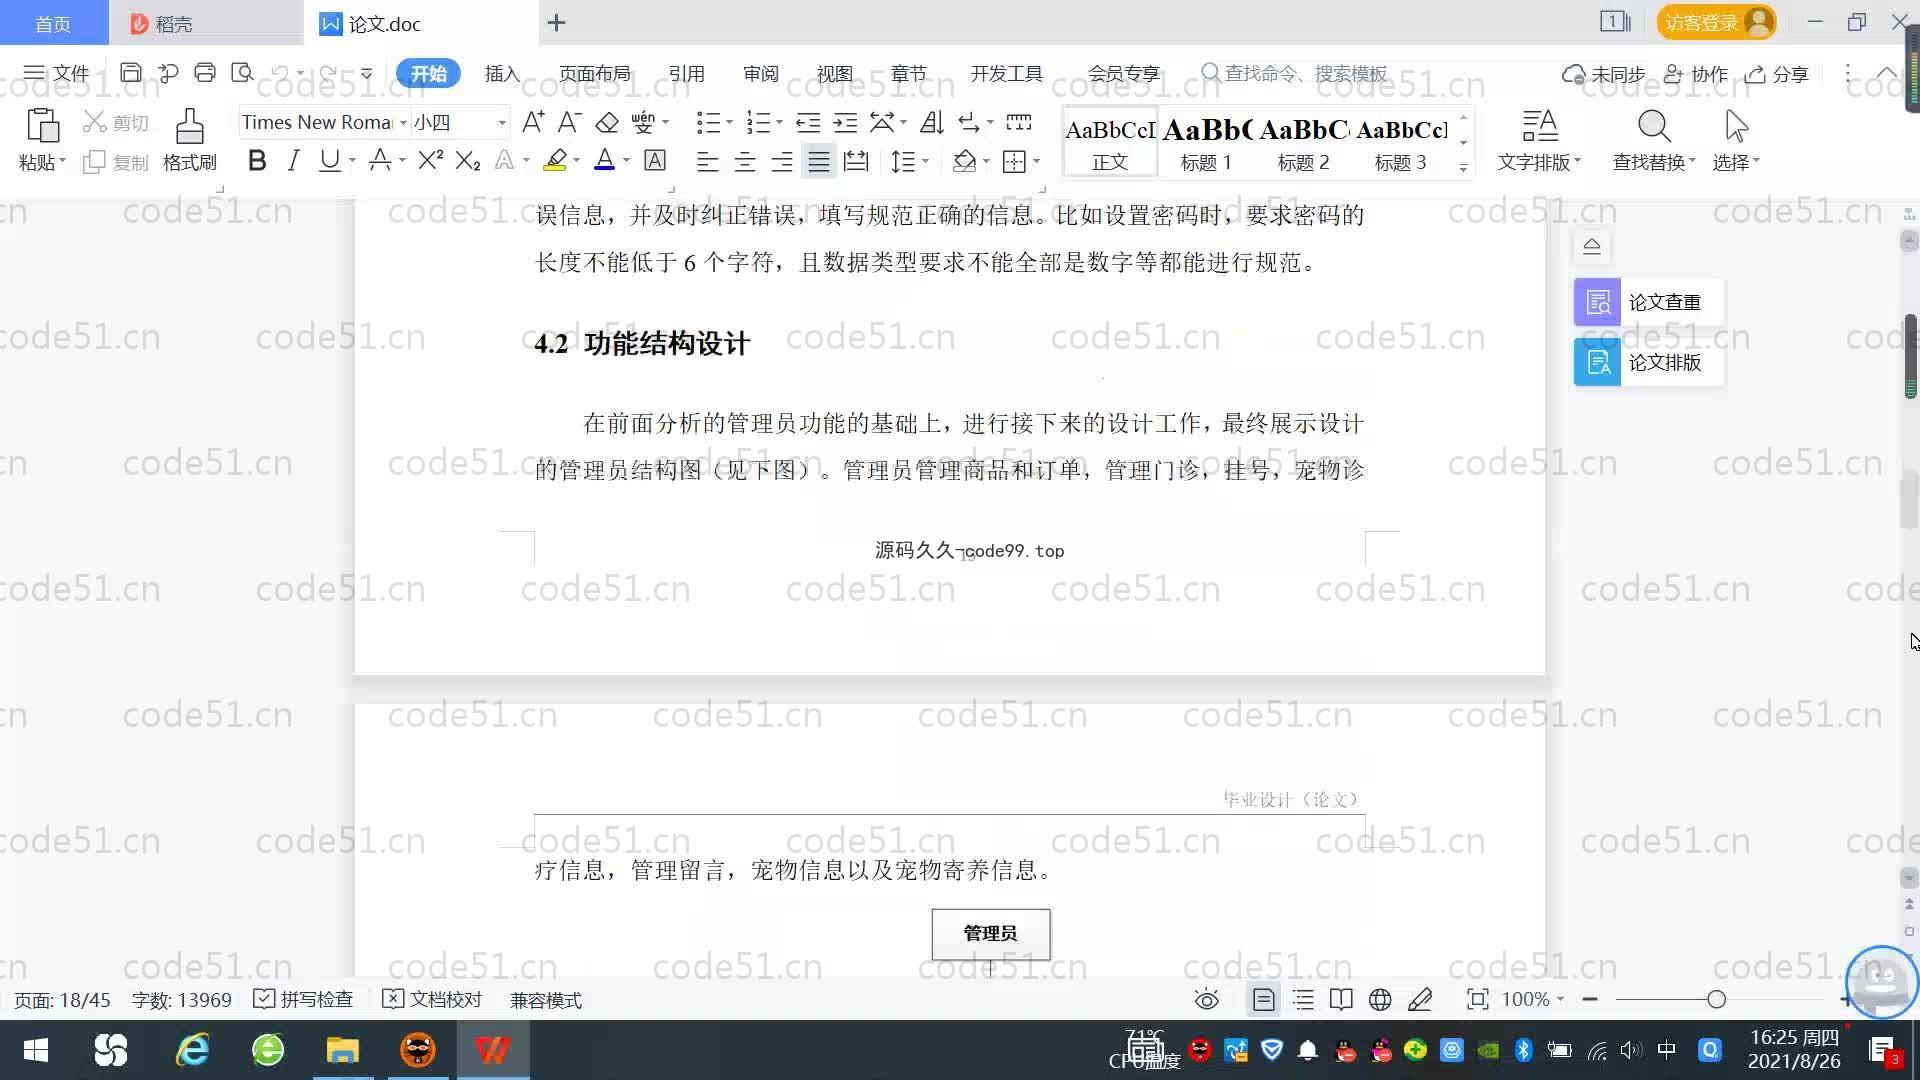
Task: Apply superscript formatting
Action: click(x=431, y=161)
